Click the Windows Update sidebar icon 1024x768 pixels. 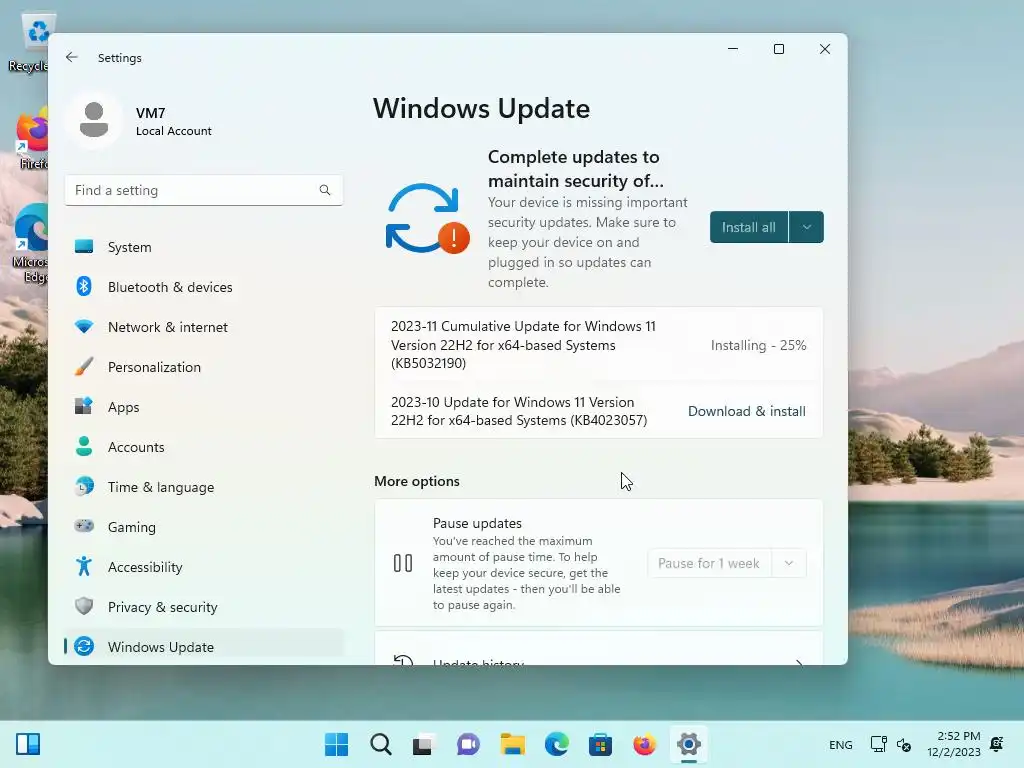(84, 647)
